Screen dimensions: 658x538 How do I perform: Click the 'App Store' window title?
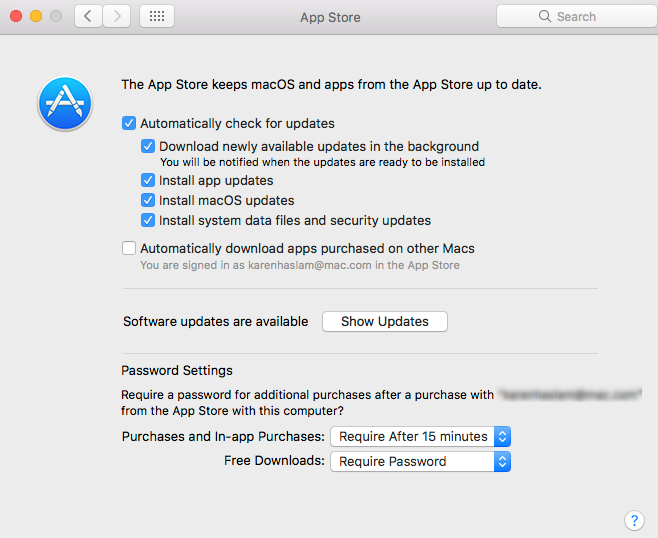330,17
